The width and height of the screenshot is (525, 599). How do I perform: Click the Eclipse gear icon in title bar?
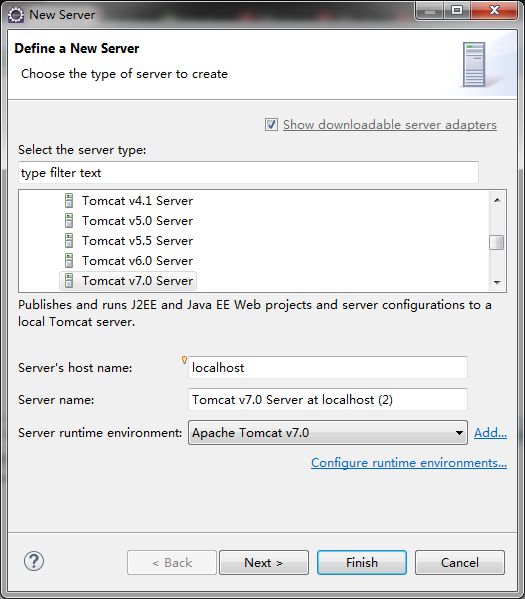[x=16, y=15]
